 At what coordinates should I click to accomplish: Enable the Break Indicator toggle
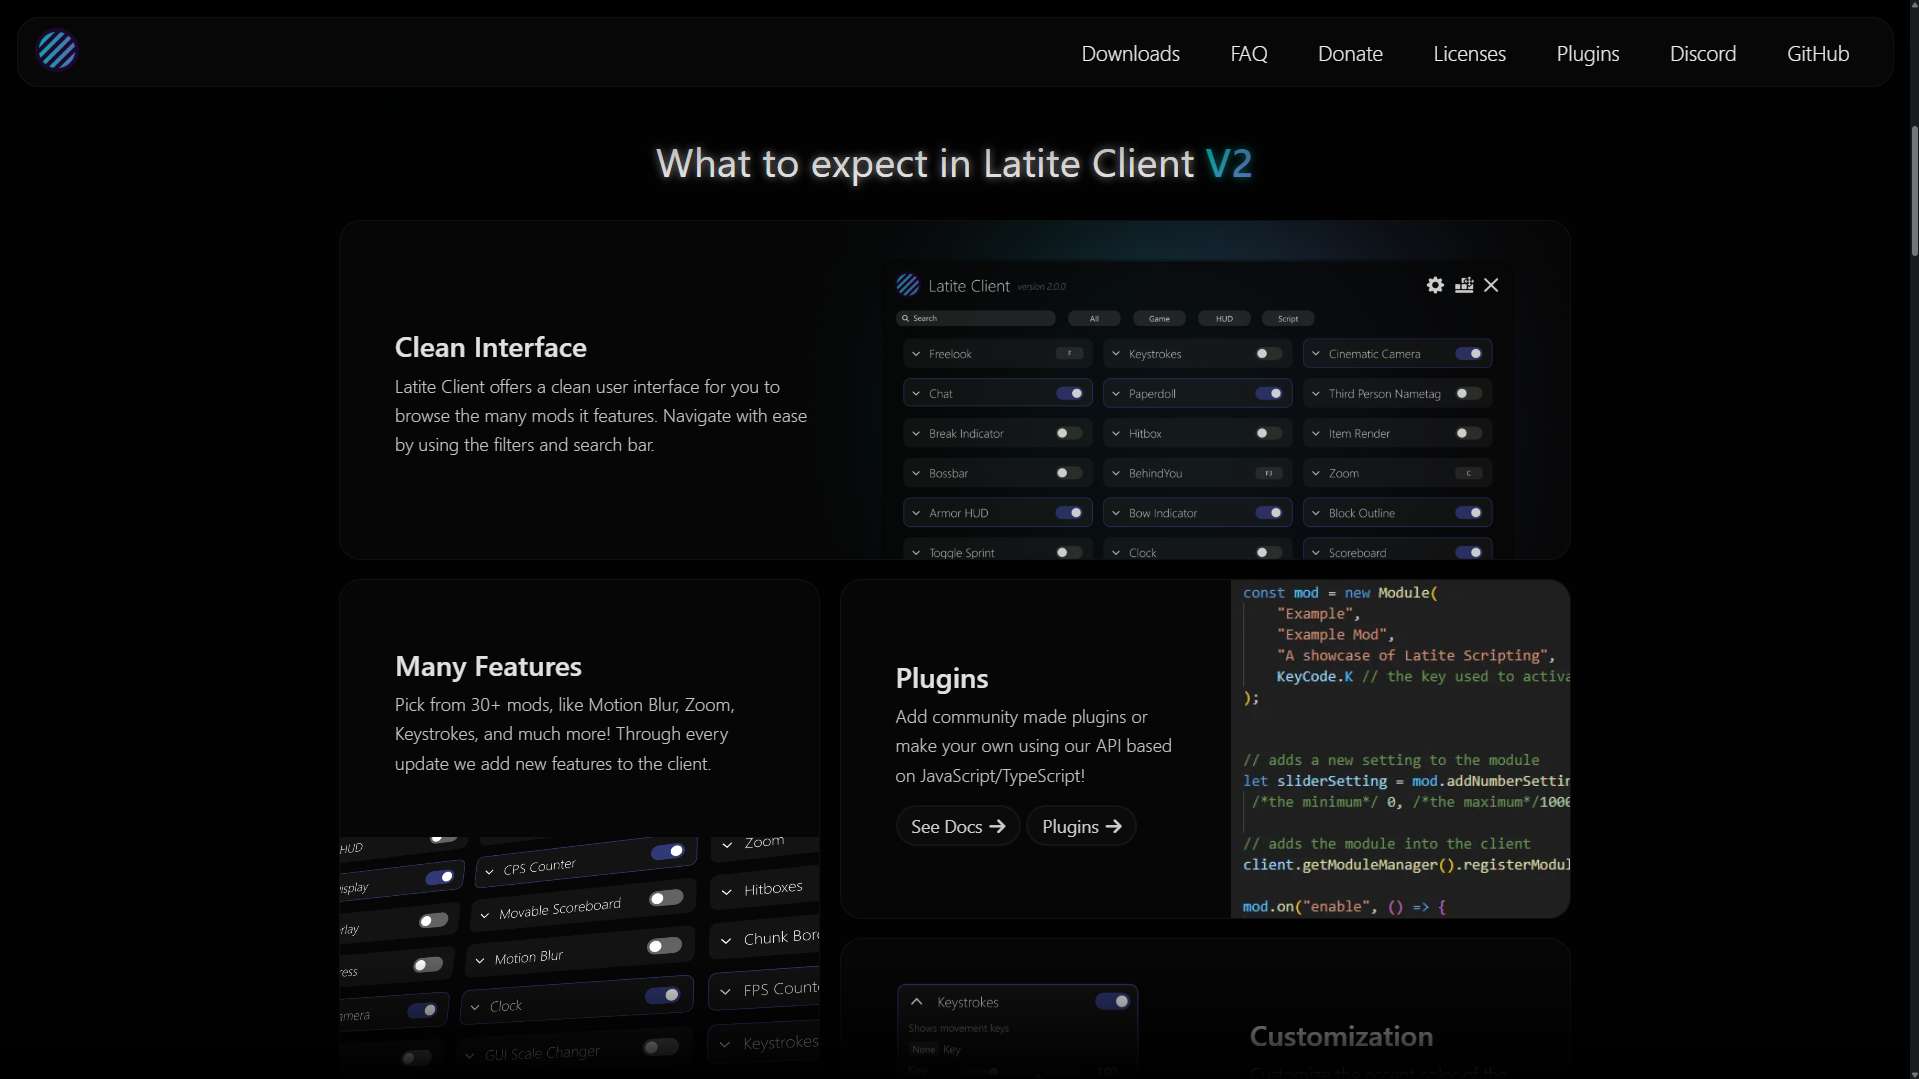coord(1069,433)
